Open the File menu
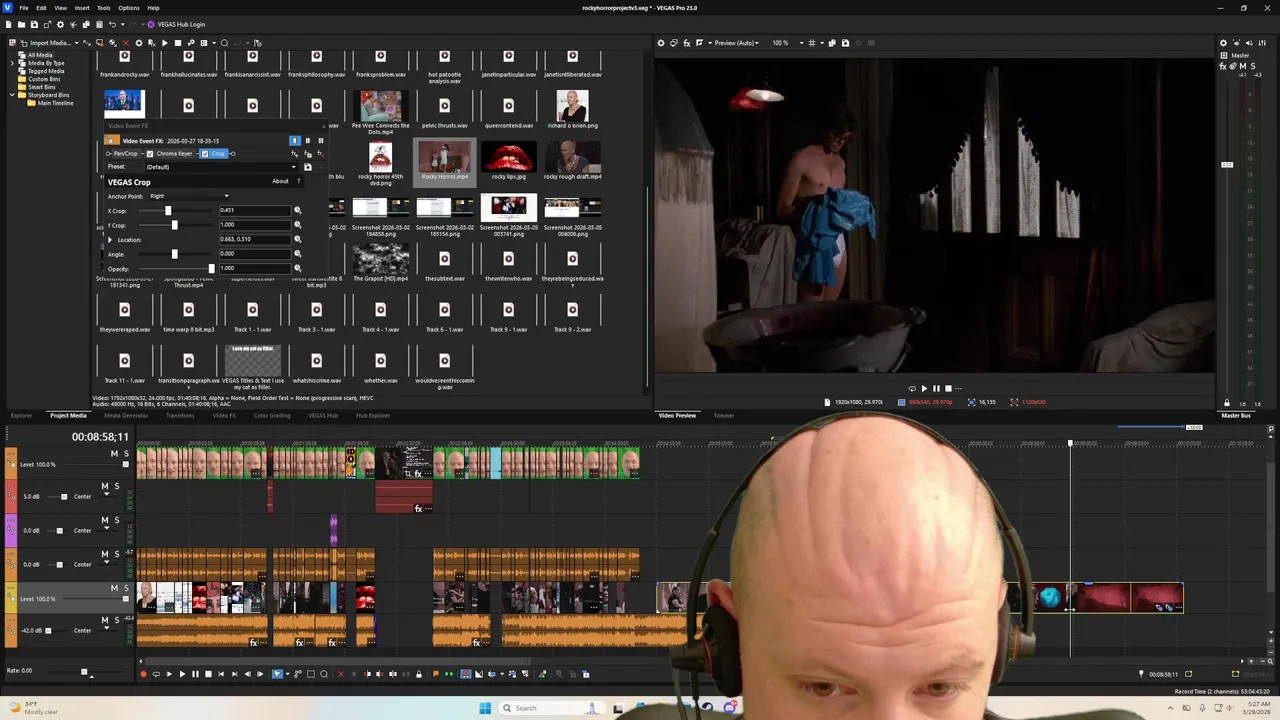Image resolution: width=1280 pixels, height=720 pixels. [24, 8]
